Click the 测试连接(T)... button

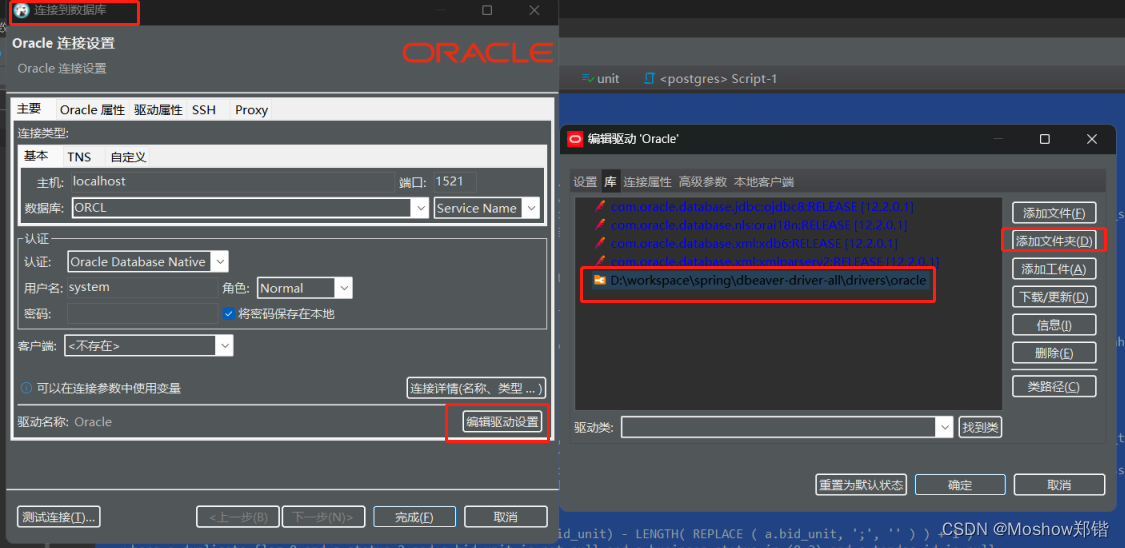tap(59, 516)
